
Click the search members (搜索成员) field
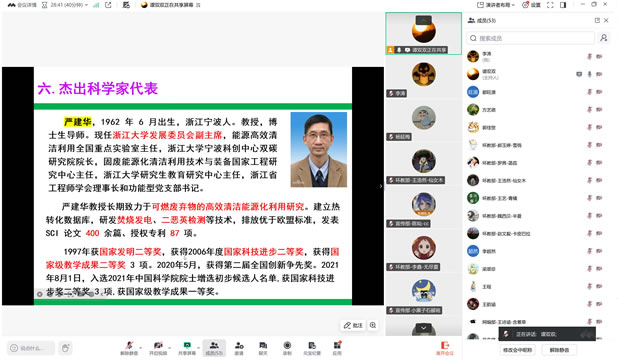coord(531,38)
